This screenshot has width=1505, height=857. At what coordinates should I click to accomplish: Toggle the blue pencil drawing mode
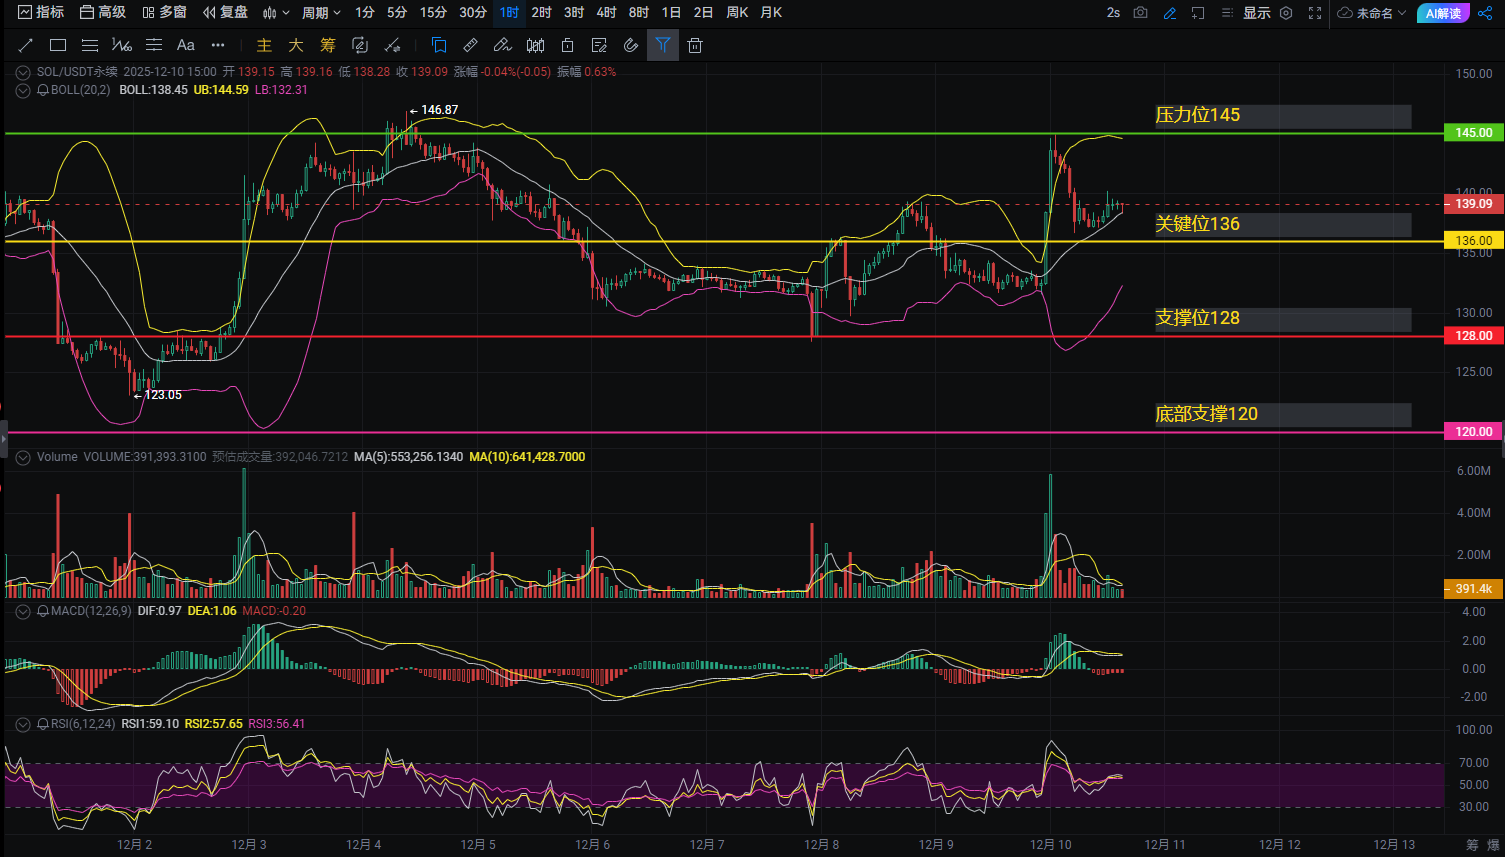[1170, 13]
